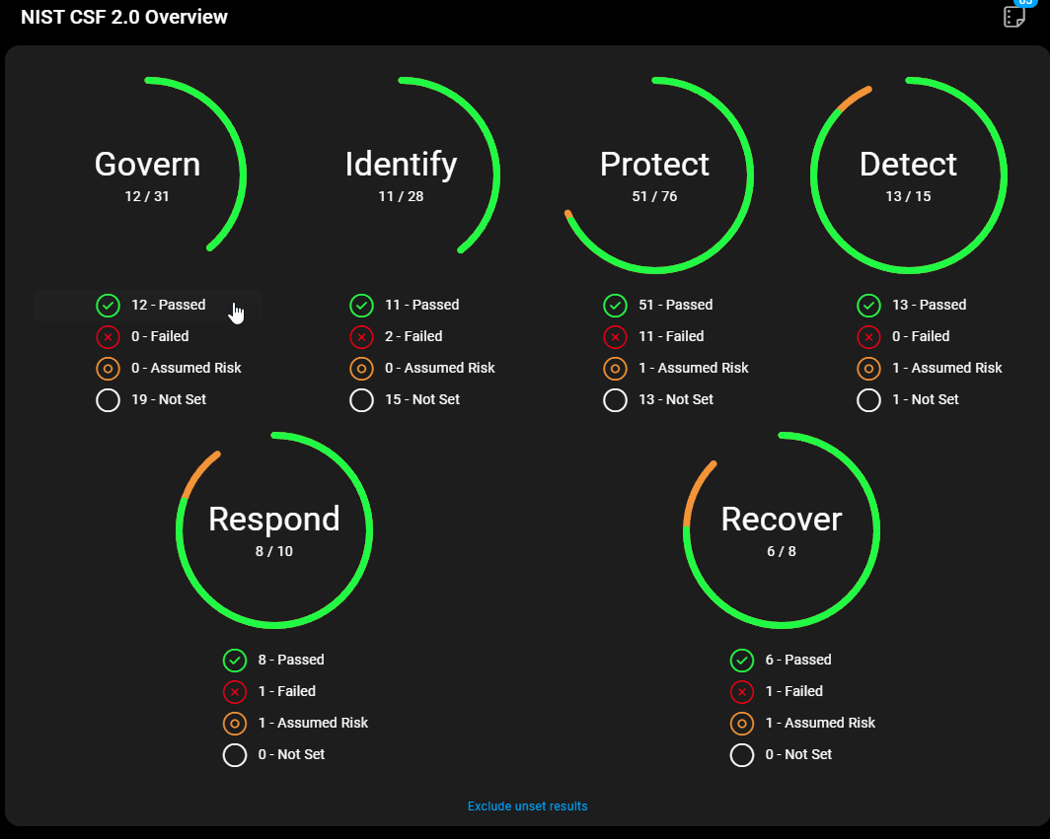Open the Govern 12 / 31 gauge

147,175
